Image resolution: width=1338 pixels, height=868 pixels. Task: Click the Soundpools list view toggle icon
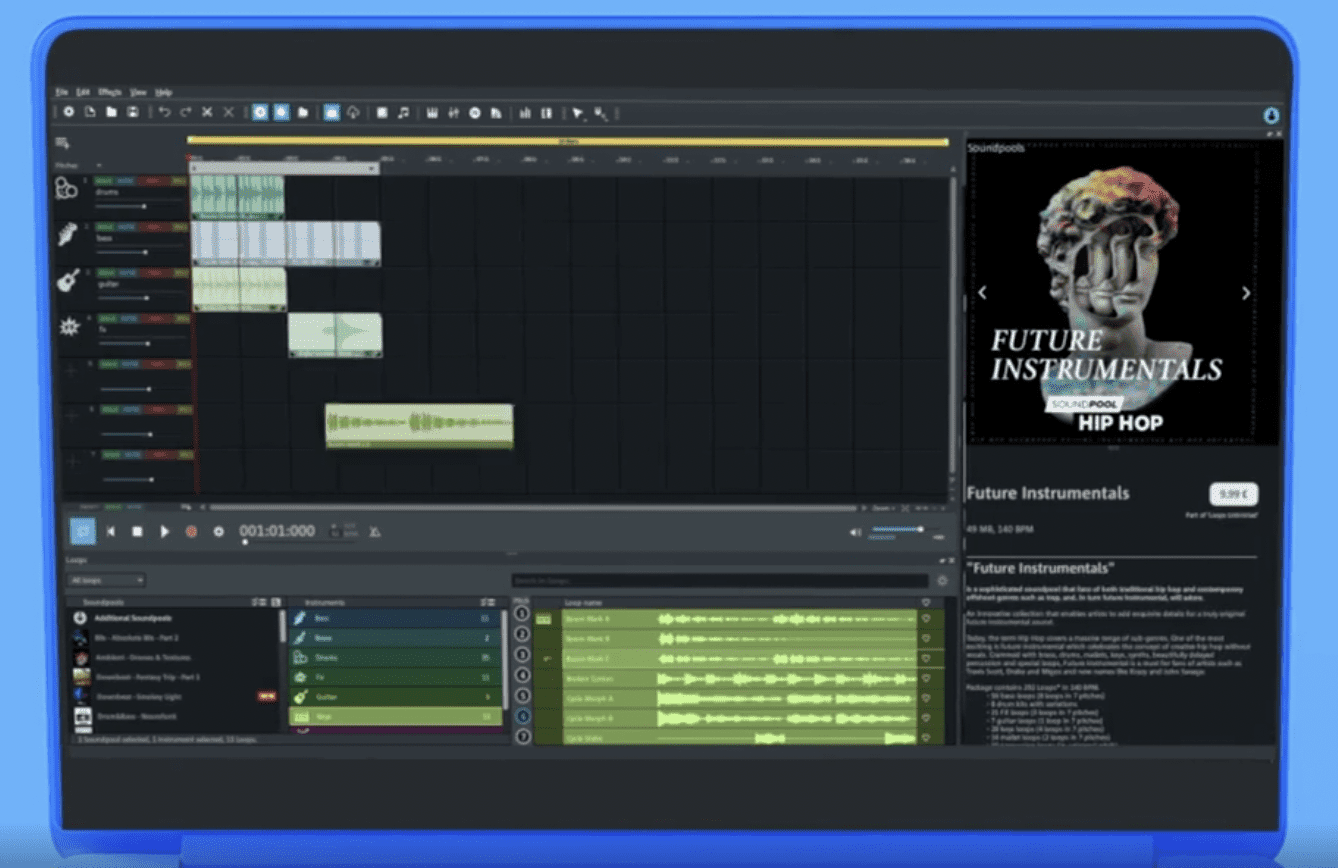[257, 602]
